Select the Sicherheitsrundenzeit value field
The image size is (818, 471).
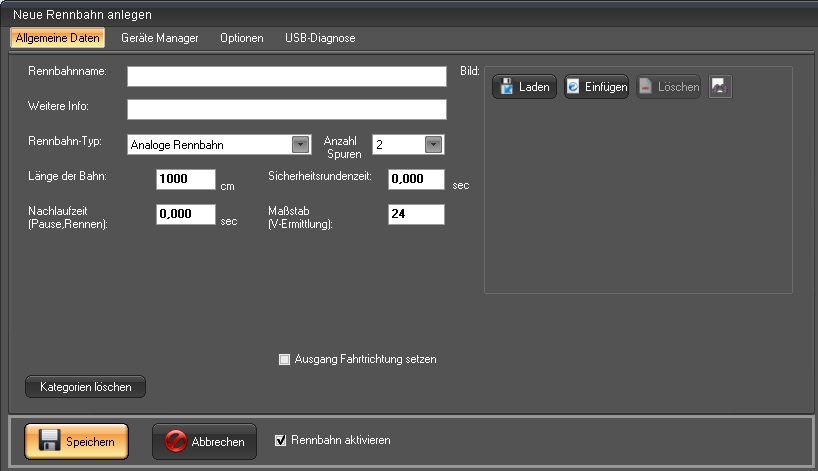pyautogui.click(x=415, y=180)
